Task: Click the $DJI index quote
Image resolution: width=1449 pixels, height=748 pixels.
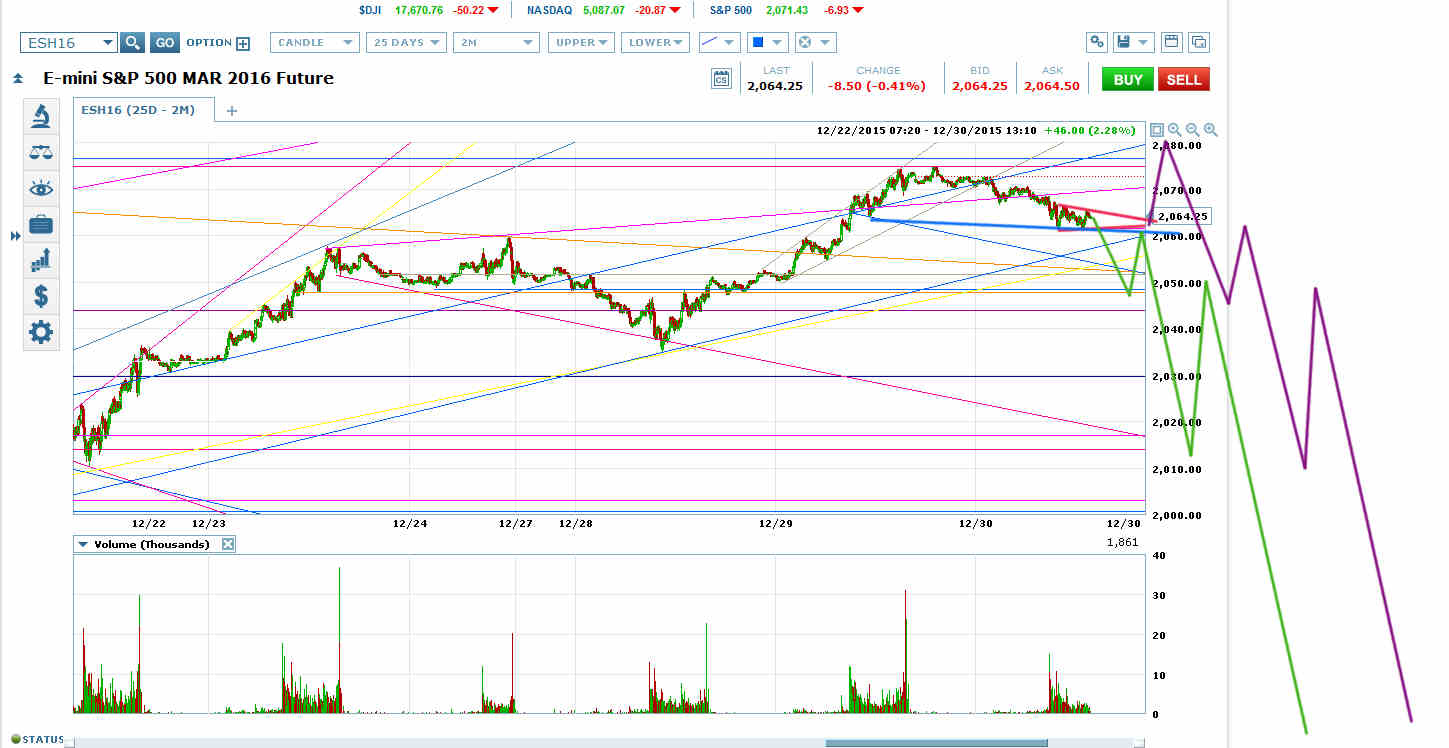Action: click(429, 9)
